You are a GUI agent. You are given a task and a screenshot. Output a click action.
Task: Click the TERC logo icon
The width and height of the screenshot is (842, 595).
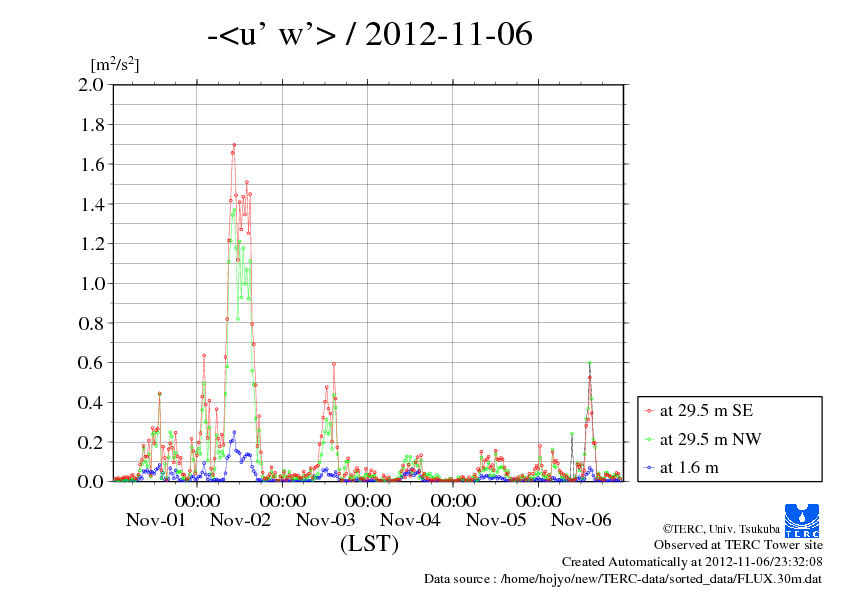pos(802,521)
